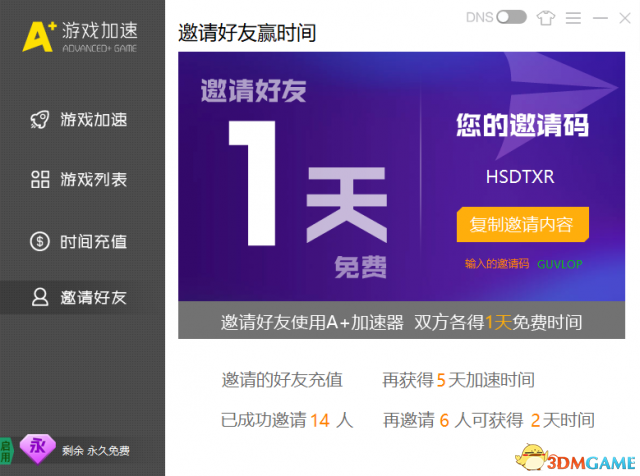Close the accelerator window

click(x=625, y=18)
